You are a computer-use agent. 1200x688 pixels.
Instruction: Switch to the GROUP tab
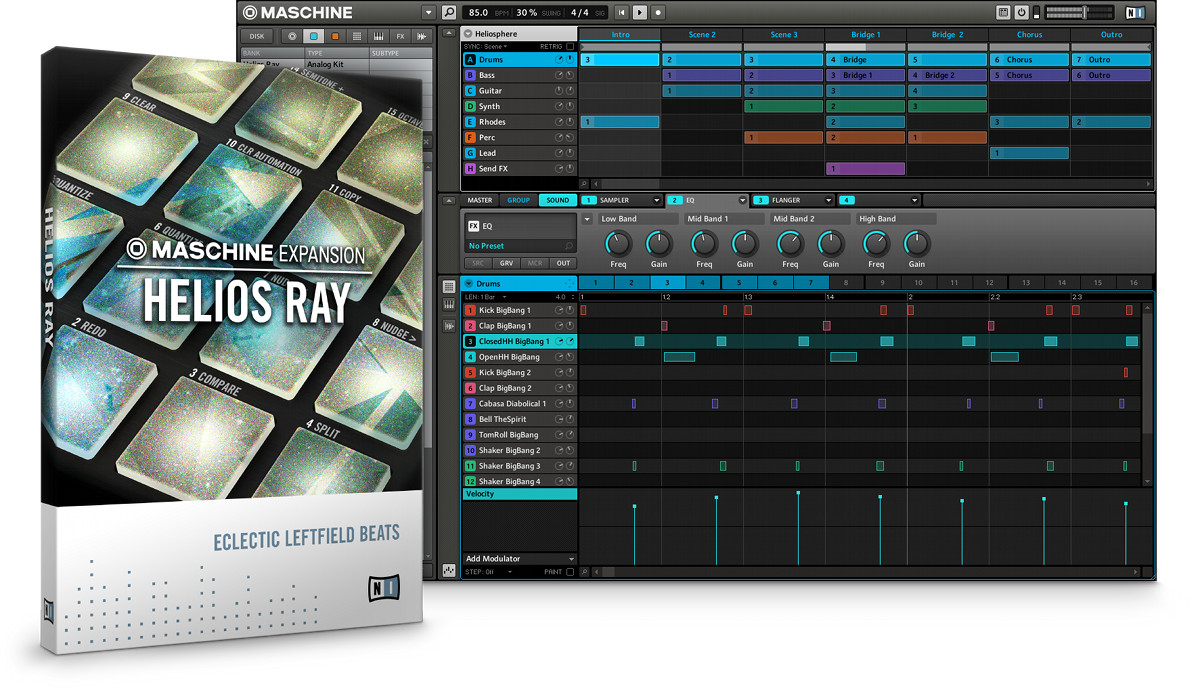pos(518,200)
